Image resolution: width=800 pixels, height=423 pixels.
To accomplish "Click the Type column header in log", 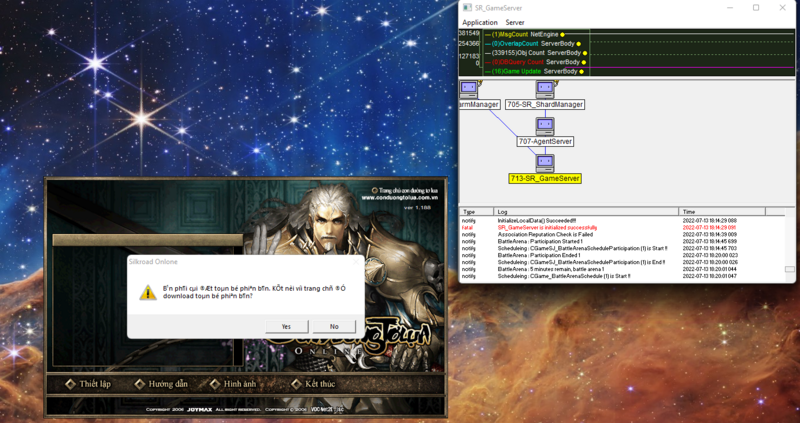I will (x=477, y=211).
